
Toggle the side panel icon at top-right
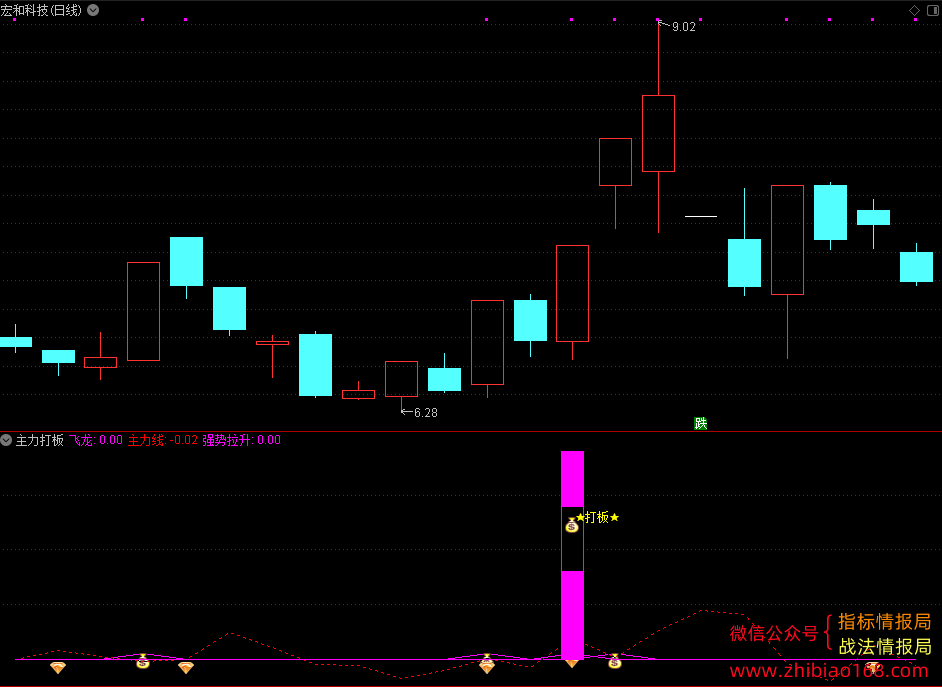coord(933,10)
